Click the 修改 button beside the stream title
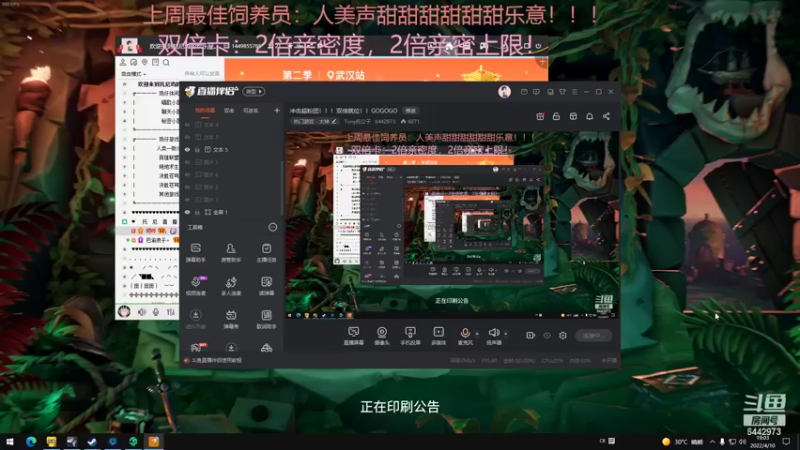Image resolution: width=800 pixels, height=450 pixels. pos(411,110)
